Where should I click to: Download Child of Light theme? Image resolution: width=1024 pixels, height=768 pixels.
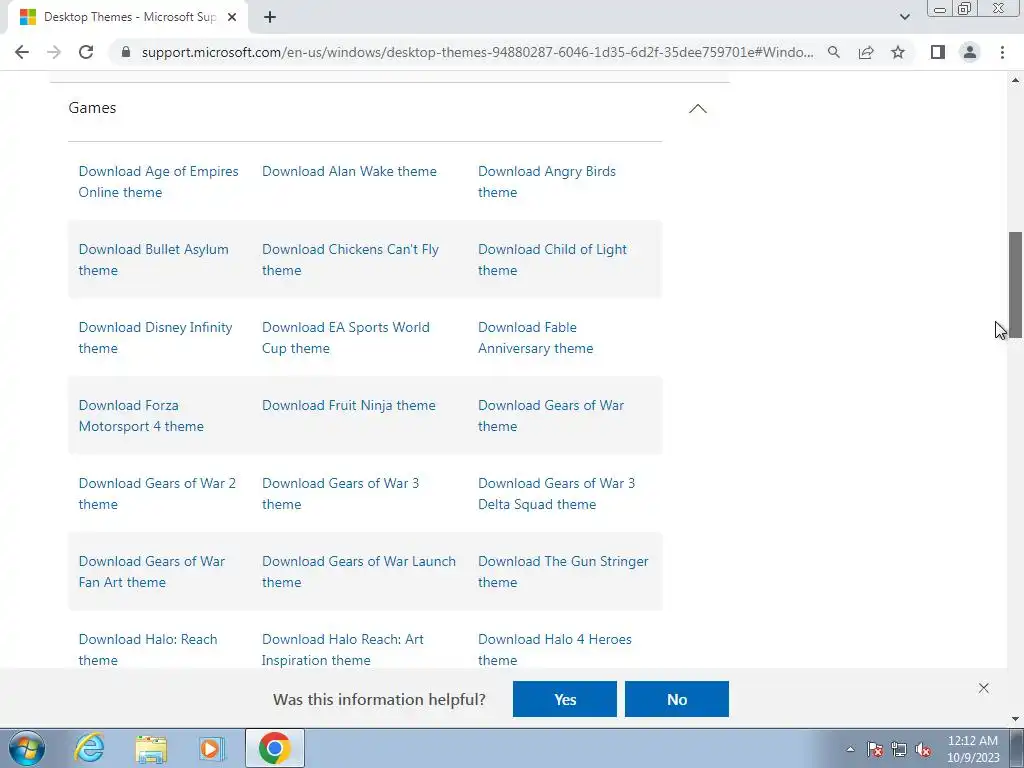[x=552, y=259]
